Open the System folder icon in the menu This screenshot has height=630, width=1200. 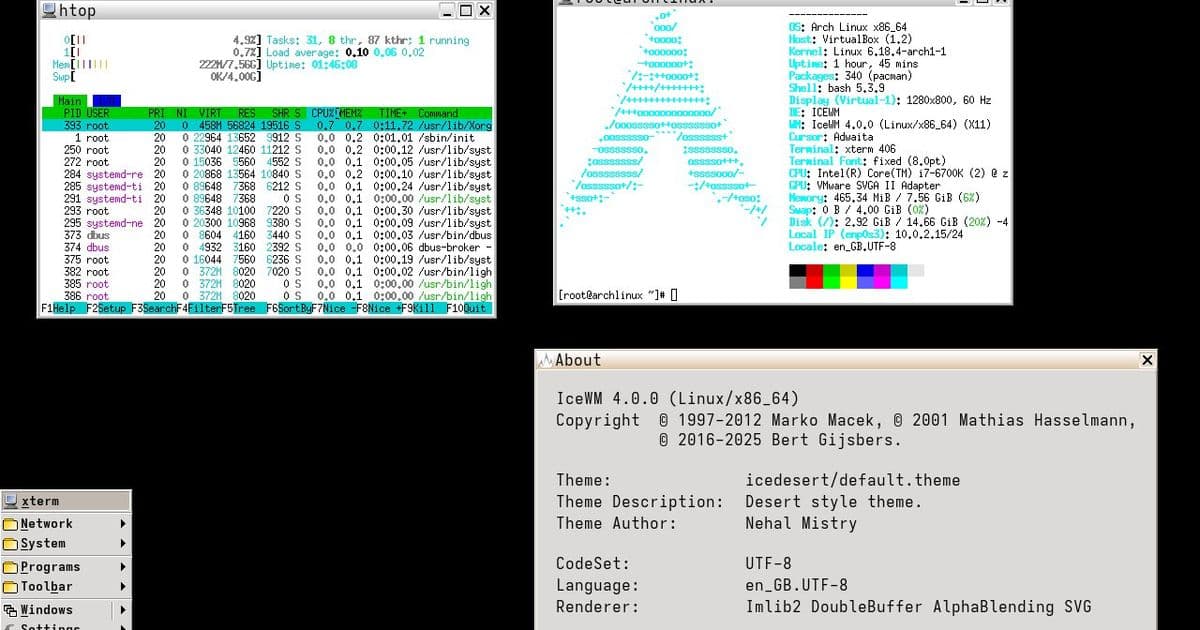point(10,544)
